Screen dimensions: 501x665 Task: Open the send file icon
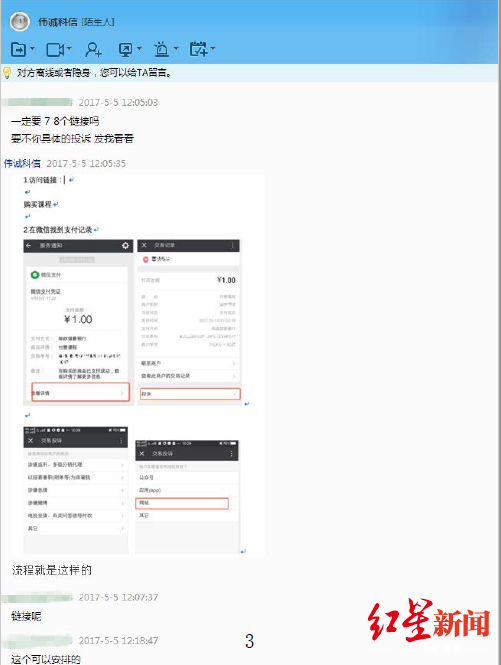coord(19,50)
